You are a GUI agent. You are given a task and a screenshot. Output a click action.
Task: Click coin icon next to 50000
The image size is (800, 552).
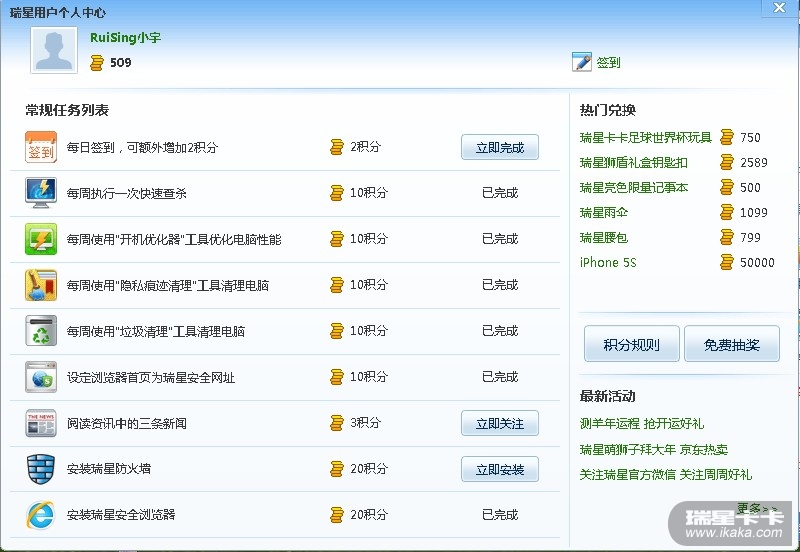[727, 262]
